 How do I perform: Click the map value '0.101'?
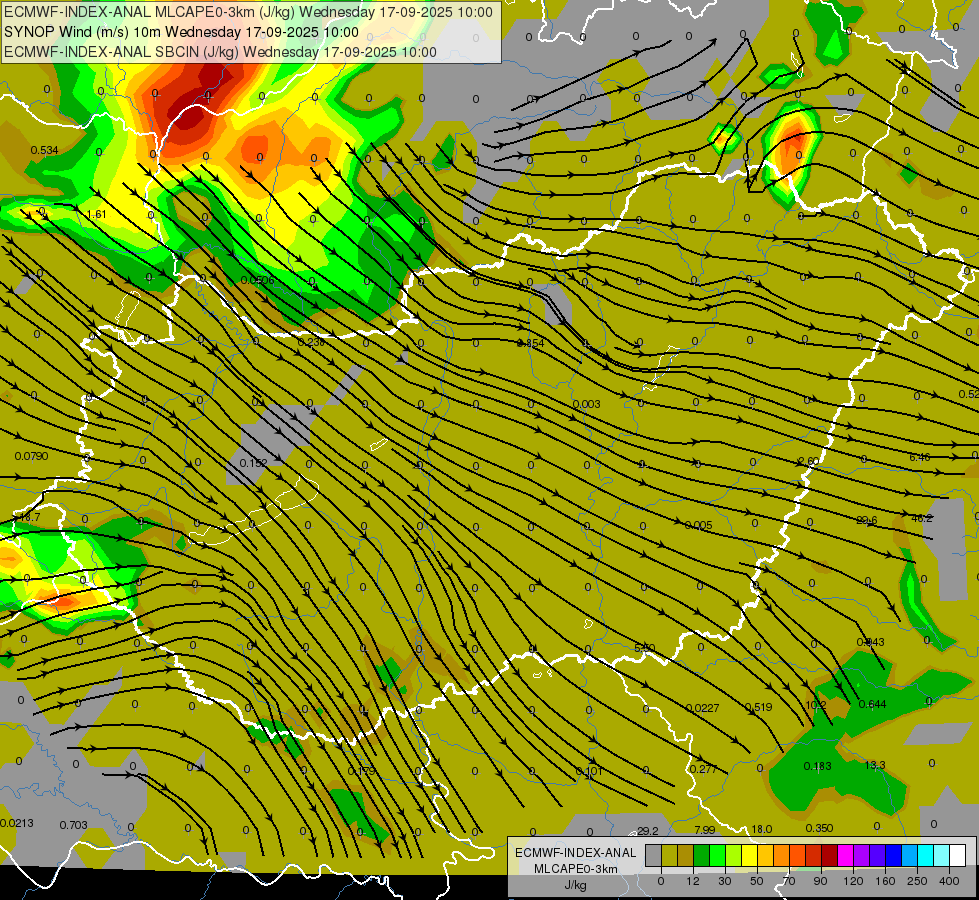[589, 771]
